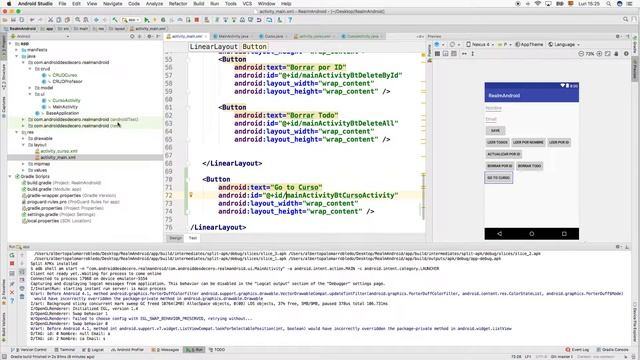Open Find with the magnifier toolbar icon
640x360 pixels.
pyautogui.click(x=78, y=20)
